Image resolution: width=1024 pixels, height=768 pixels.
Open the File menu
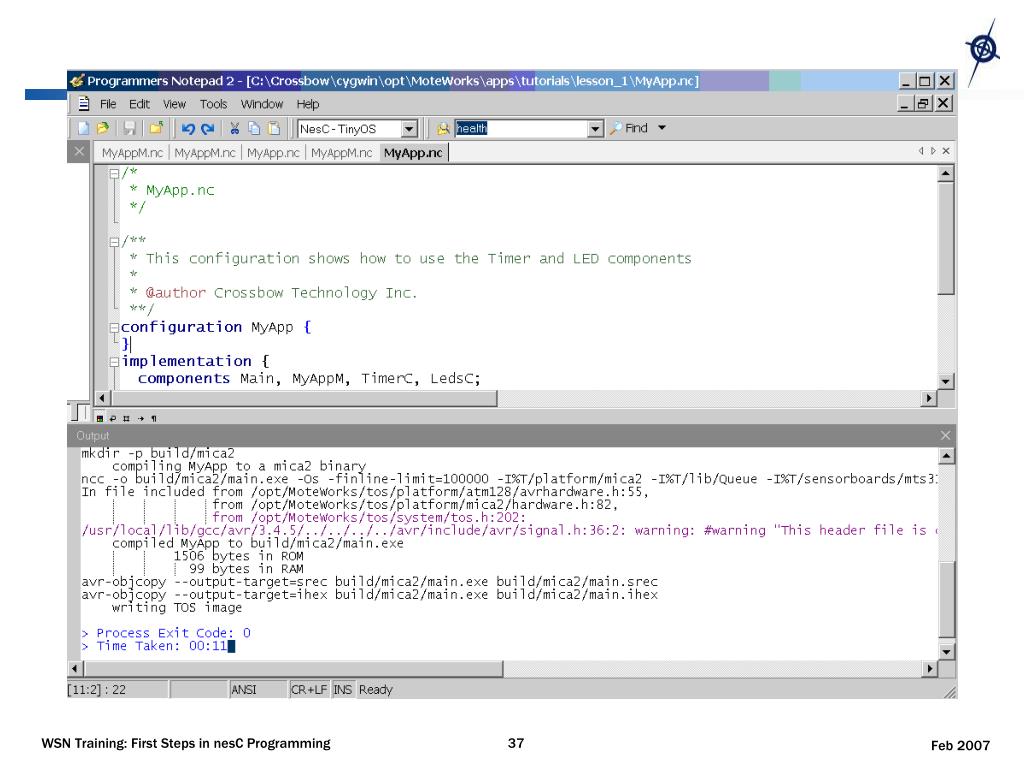click(108, 104)
